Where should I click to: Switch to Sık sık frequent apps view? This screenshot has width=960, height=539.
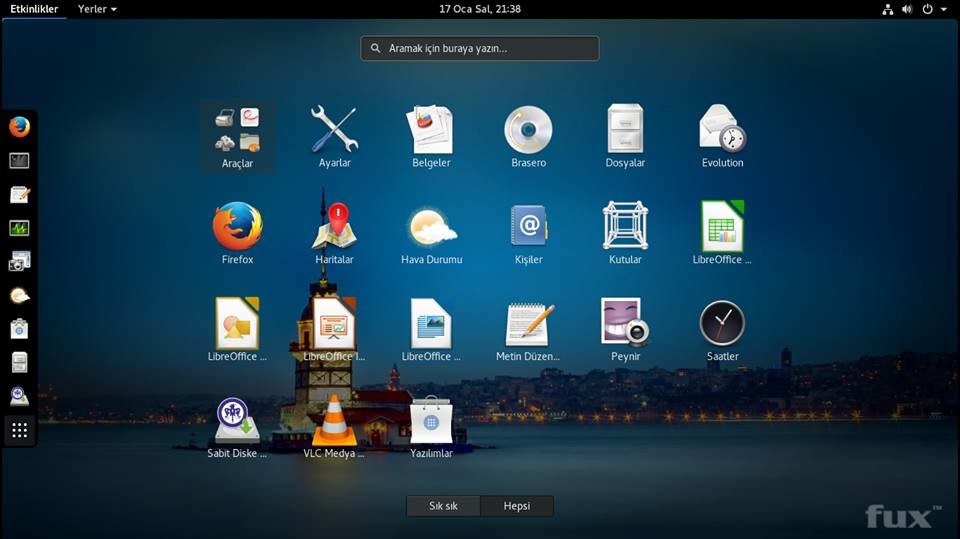443,506
